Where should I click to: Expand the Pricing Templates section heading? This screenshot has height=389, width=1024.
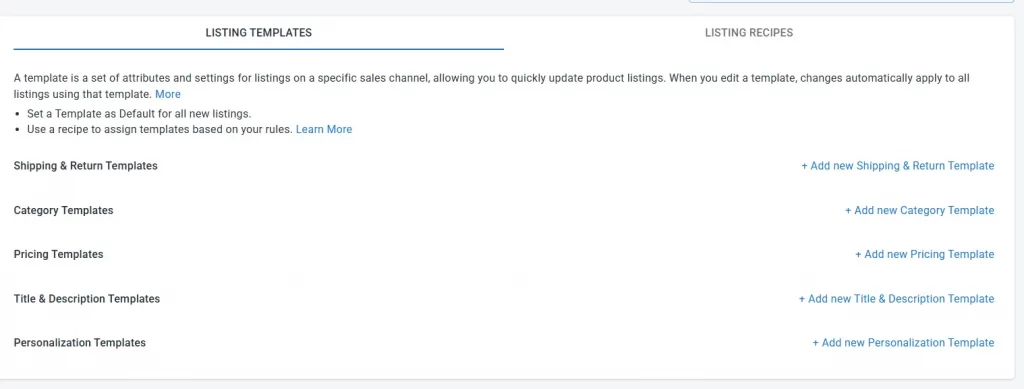click(58, 254)
